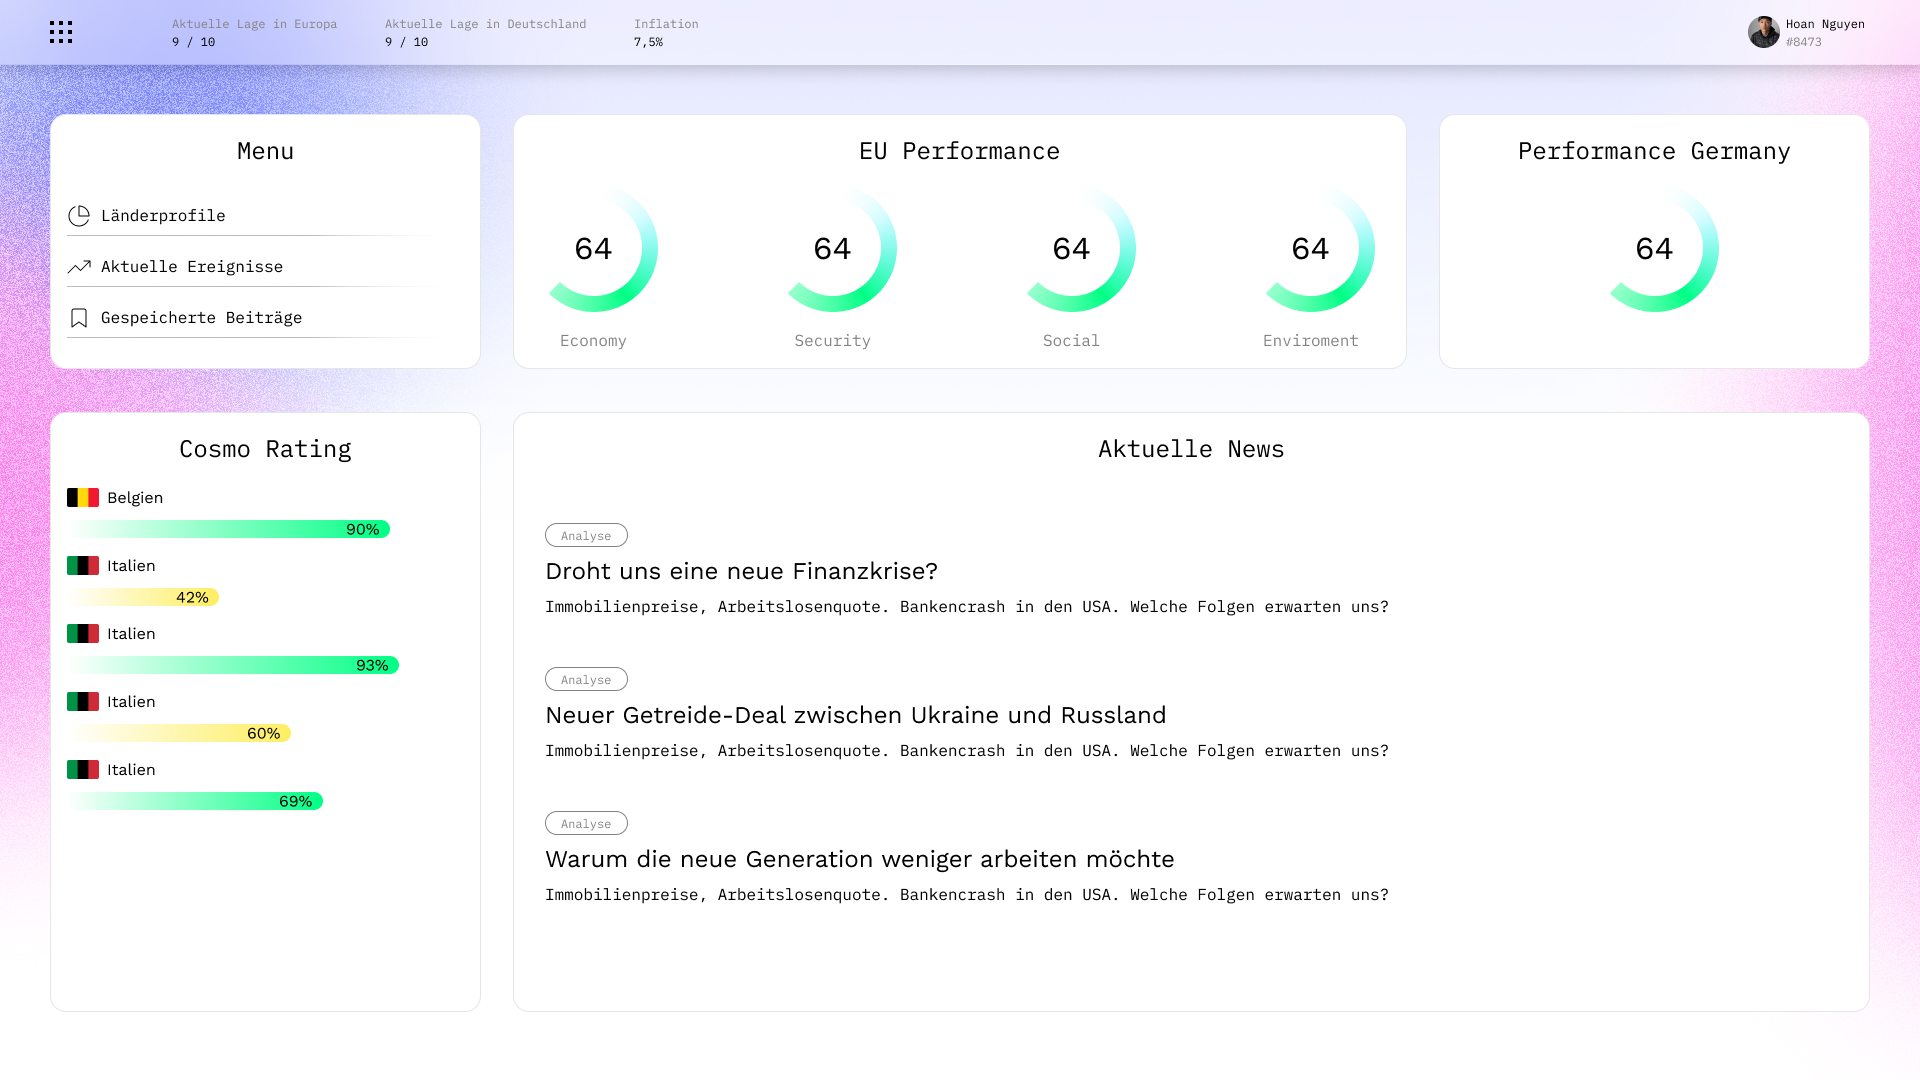Click the Belgien 90% rating bar

[x=229, y=529]
